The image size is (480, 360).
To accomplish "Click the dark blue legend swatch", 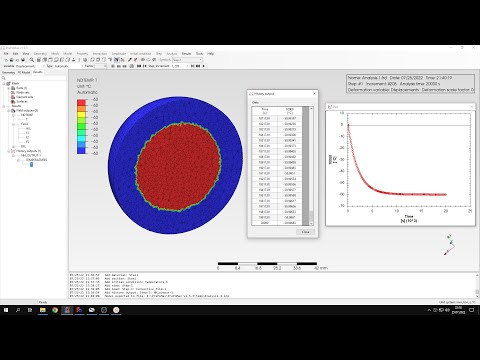I will click(81, 150).
